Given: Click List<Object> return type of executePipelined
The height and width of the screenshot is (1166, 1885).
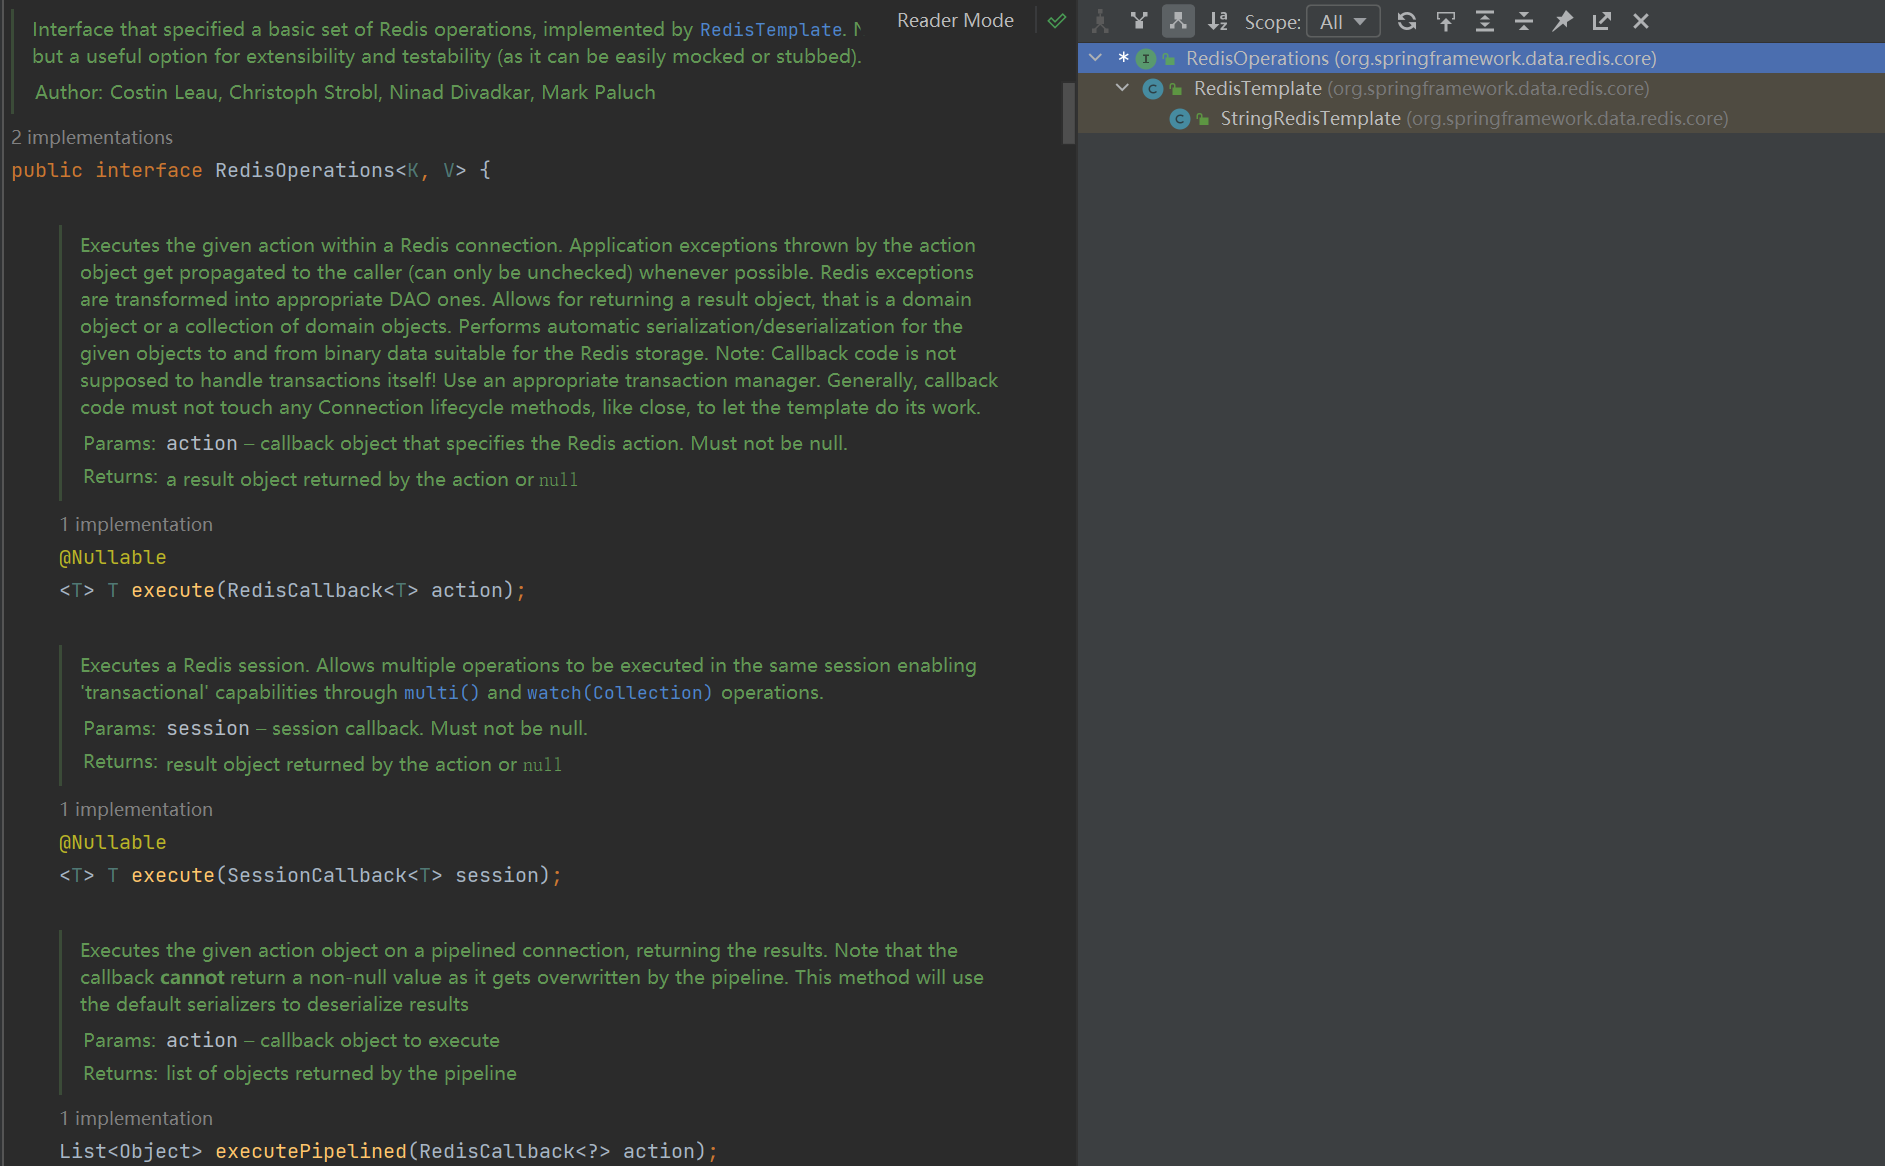Looking at the screenshot, I should point(131,1151).
